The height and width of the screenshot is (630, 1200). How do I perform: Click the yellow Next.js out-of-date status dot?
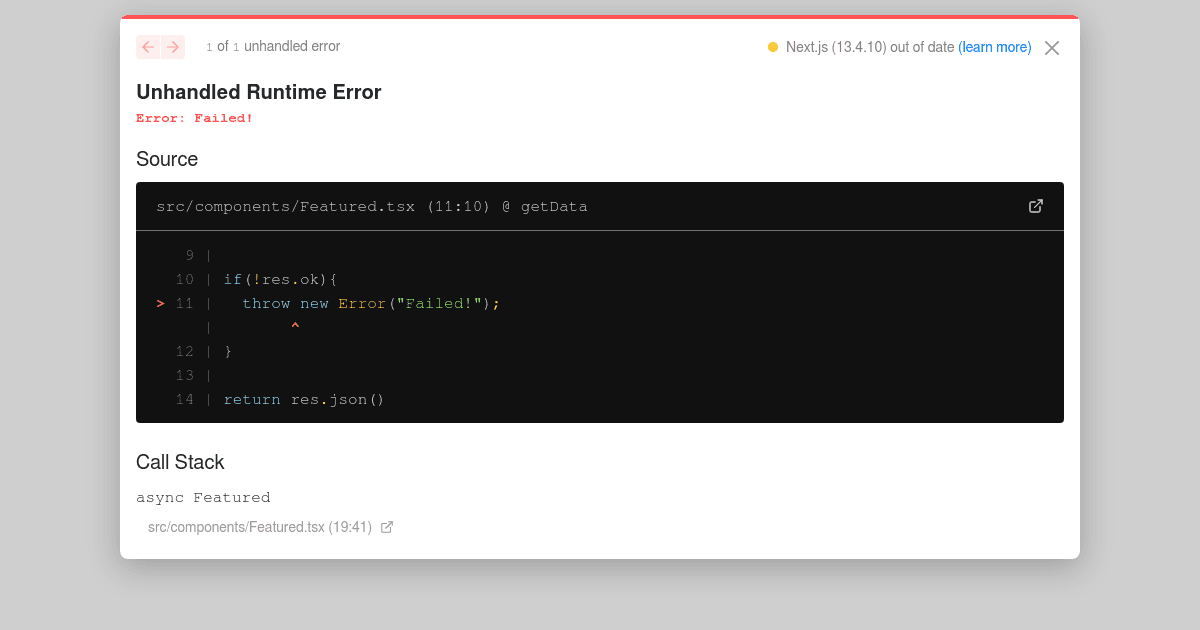pos(772,46)
